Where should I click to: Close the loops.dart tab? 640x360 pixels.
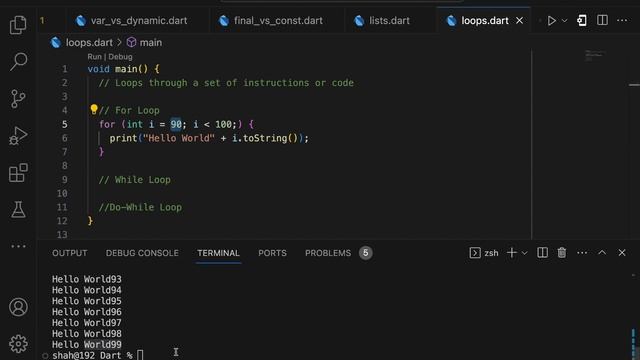tap(519, 20)
